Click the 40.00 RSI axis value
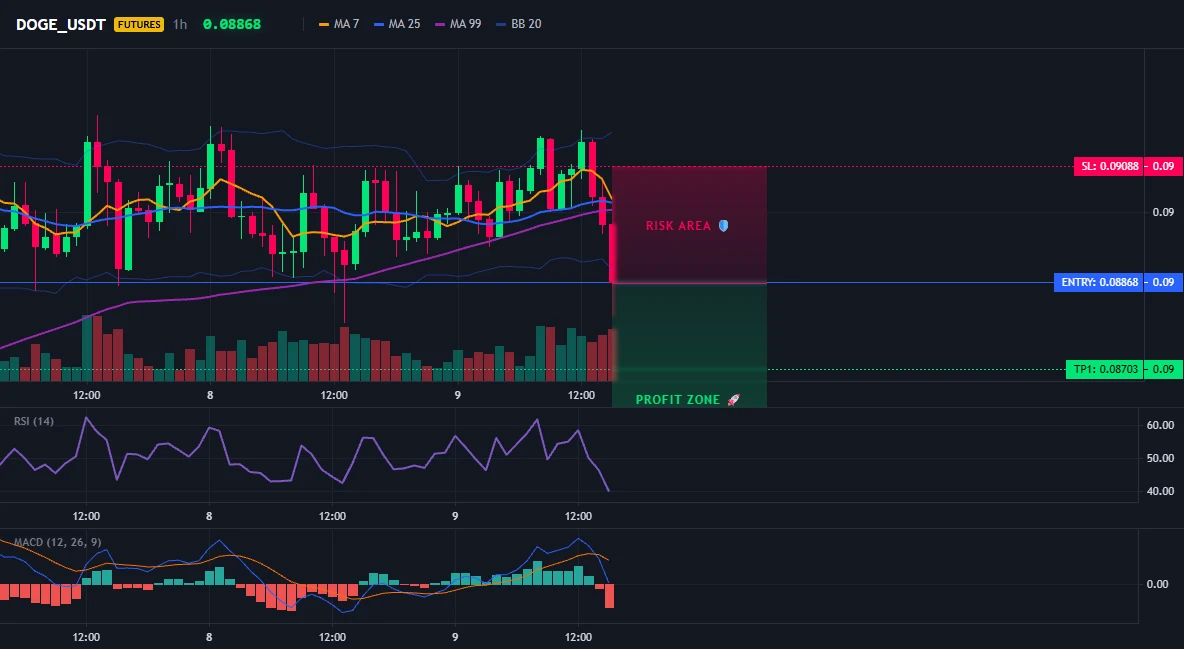1184x649 pixels. click(x=1160, y=491)
